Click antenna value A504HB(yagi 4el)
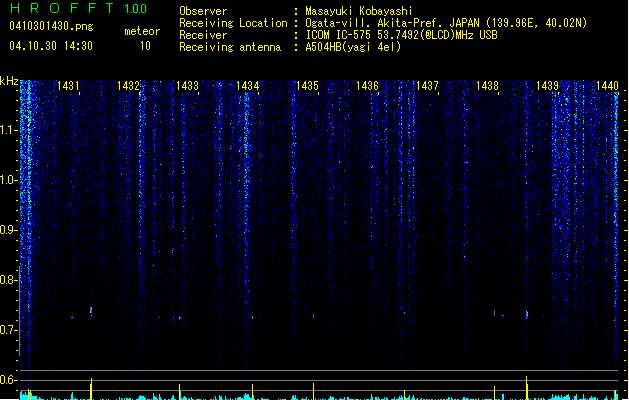Image resolution: width=629 pixels, height=400 pixels. [x=353, y=47]
